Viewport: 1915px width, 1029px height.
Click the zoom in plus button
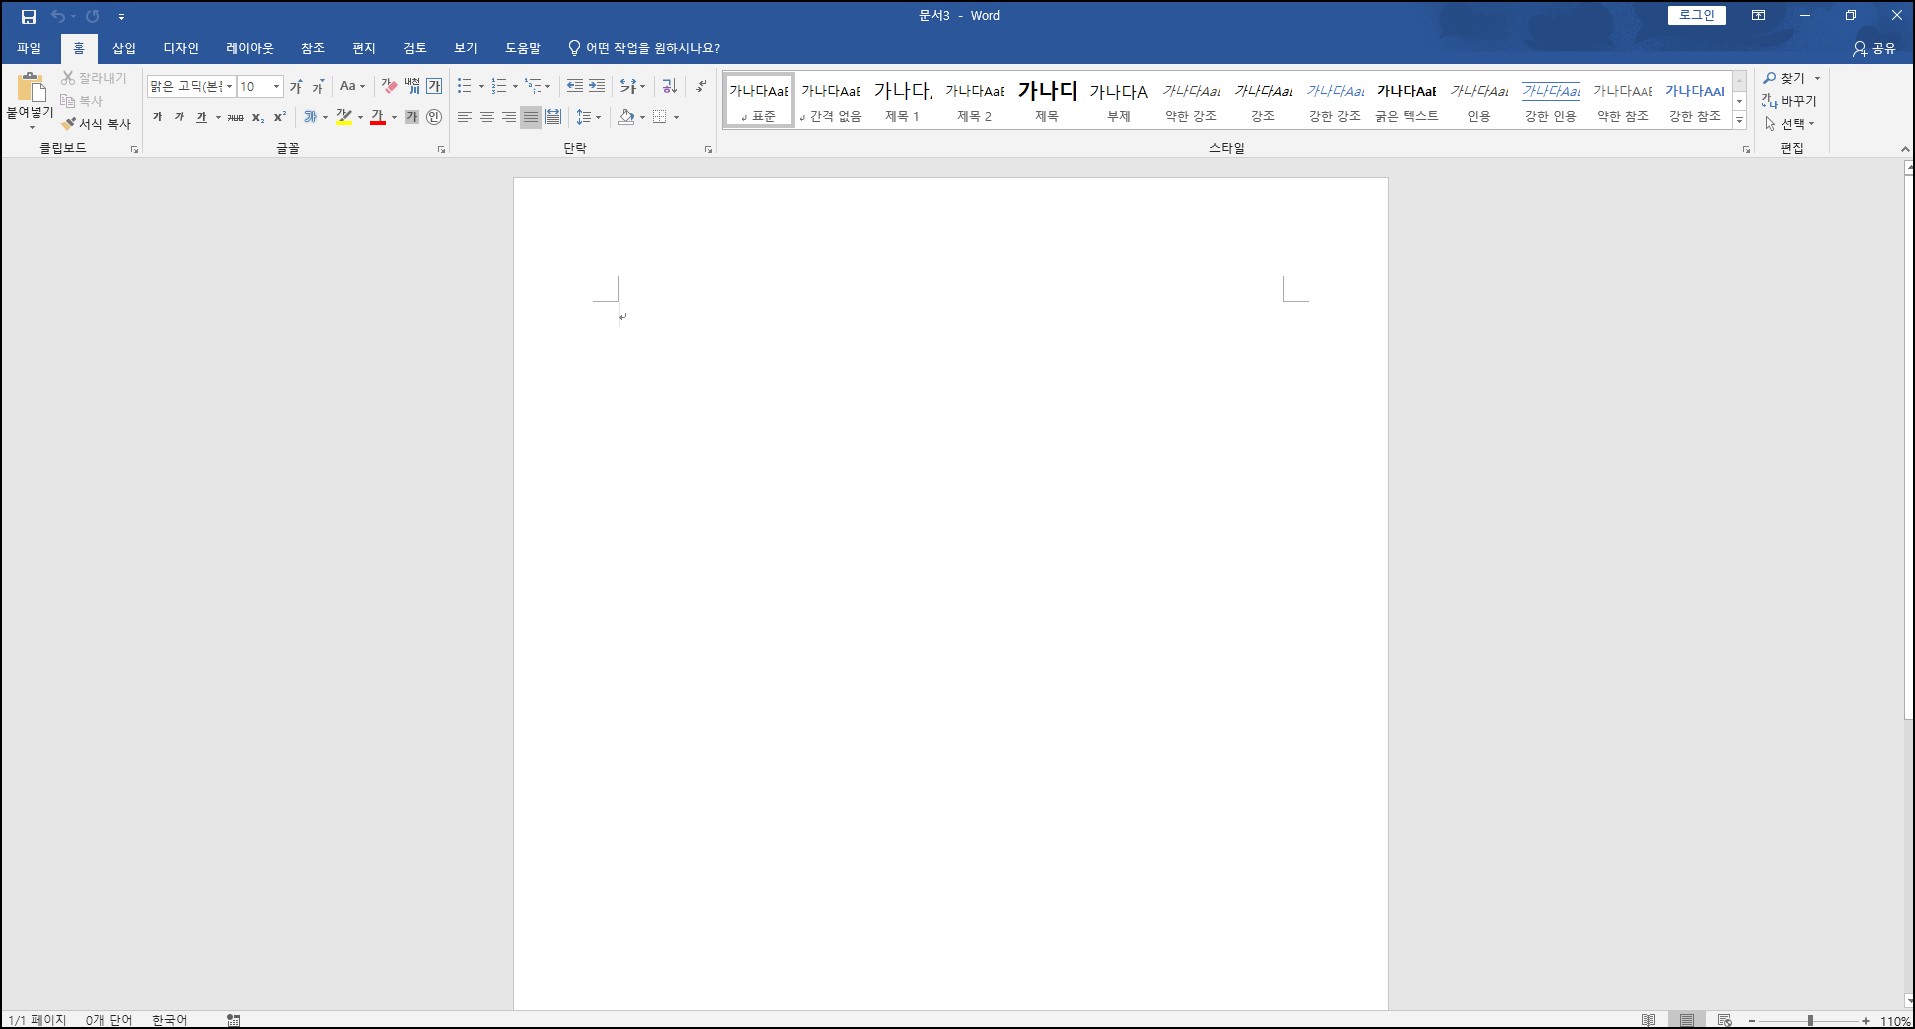pyautogui.click(x=1866, y=1020)
